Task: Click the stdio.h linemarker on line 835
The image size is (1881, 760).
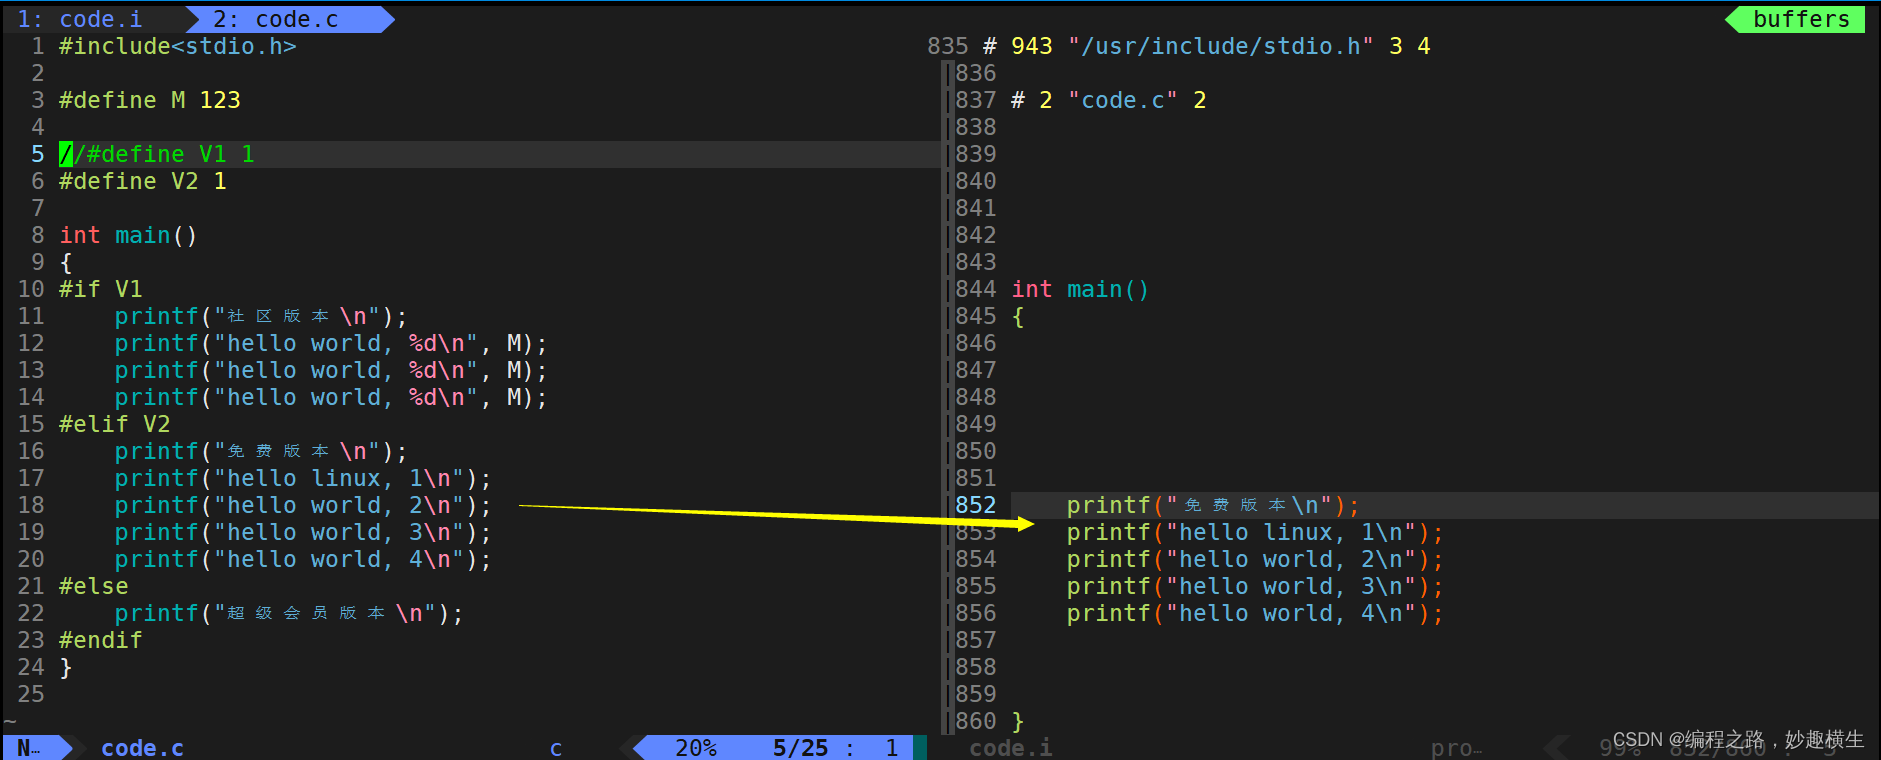Action: [1206, 46]
